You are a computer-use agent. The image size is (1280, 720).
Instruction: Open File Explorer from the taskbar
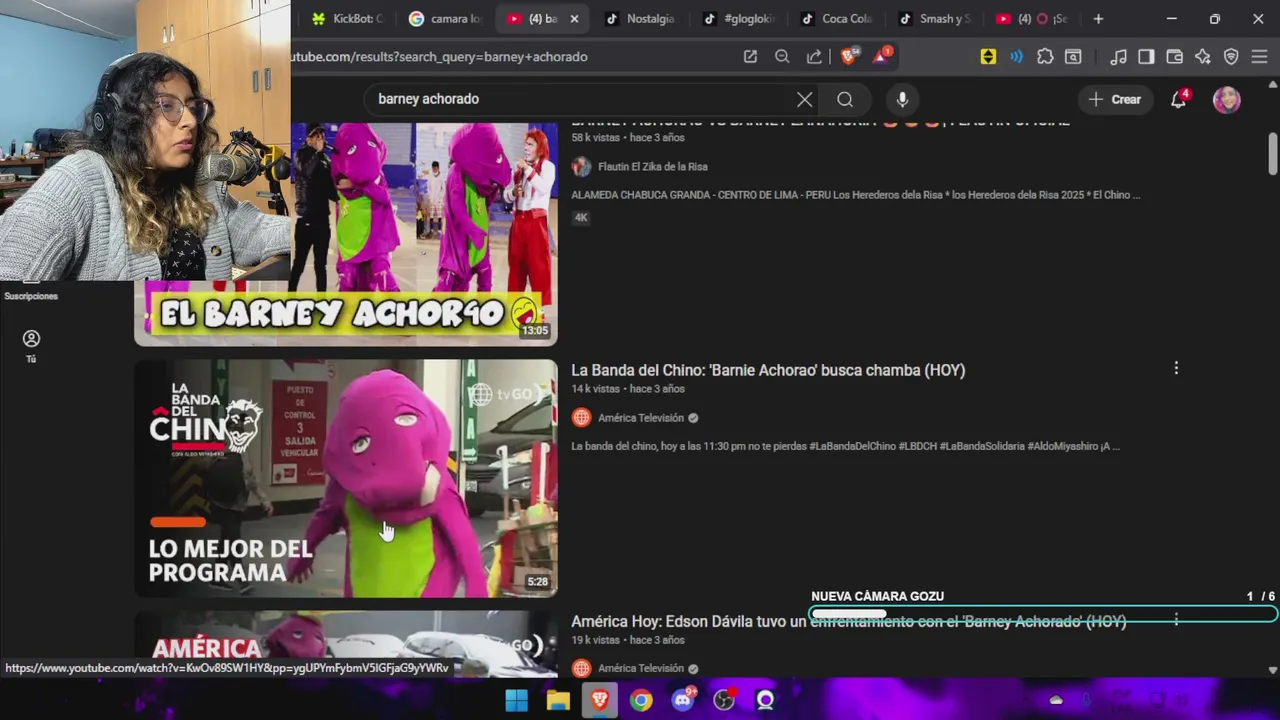pyautogui.click(x=558, y=700)
